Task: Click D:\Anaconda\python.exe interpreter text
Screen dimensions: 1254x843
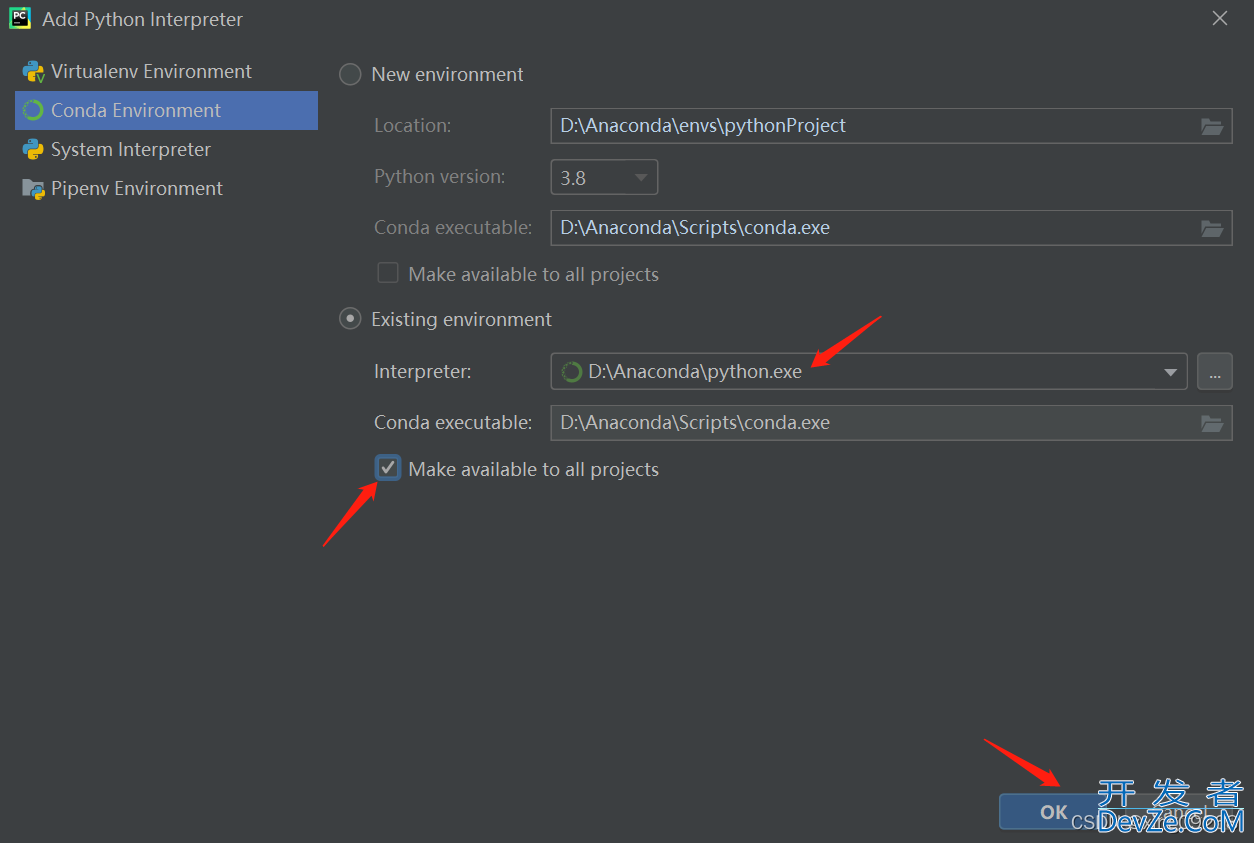Action: 695,372
